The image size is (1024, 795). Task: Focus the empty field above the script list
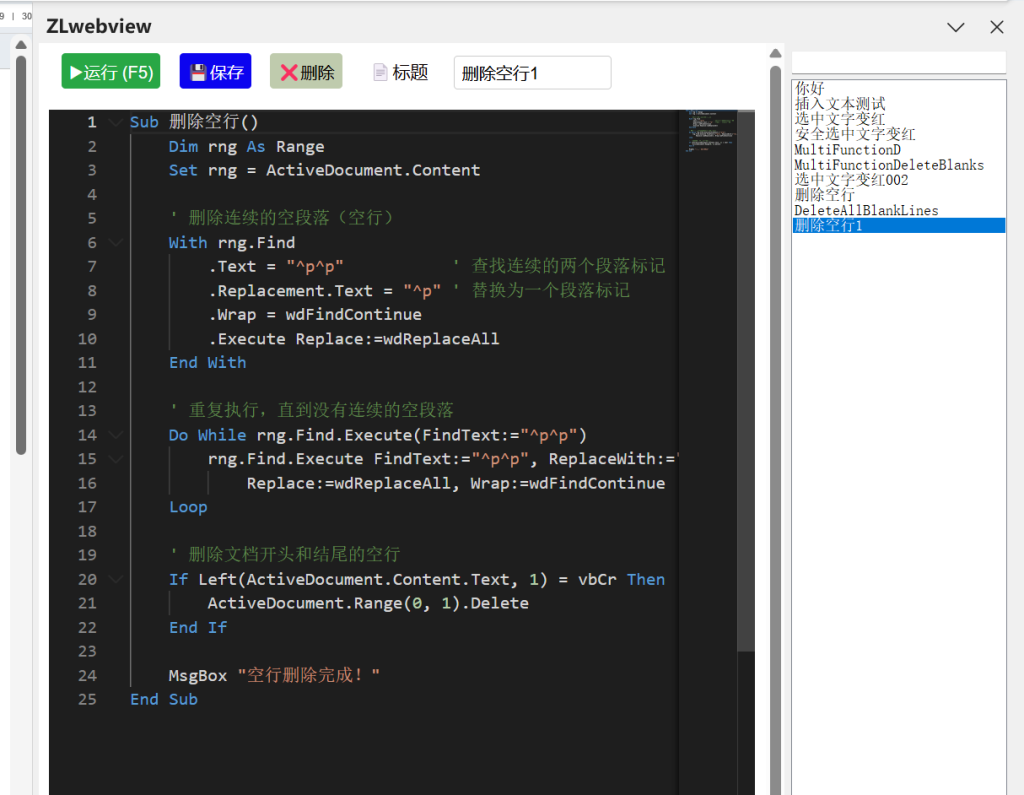(898, 63)
